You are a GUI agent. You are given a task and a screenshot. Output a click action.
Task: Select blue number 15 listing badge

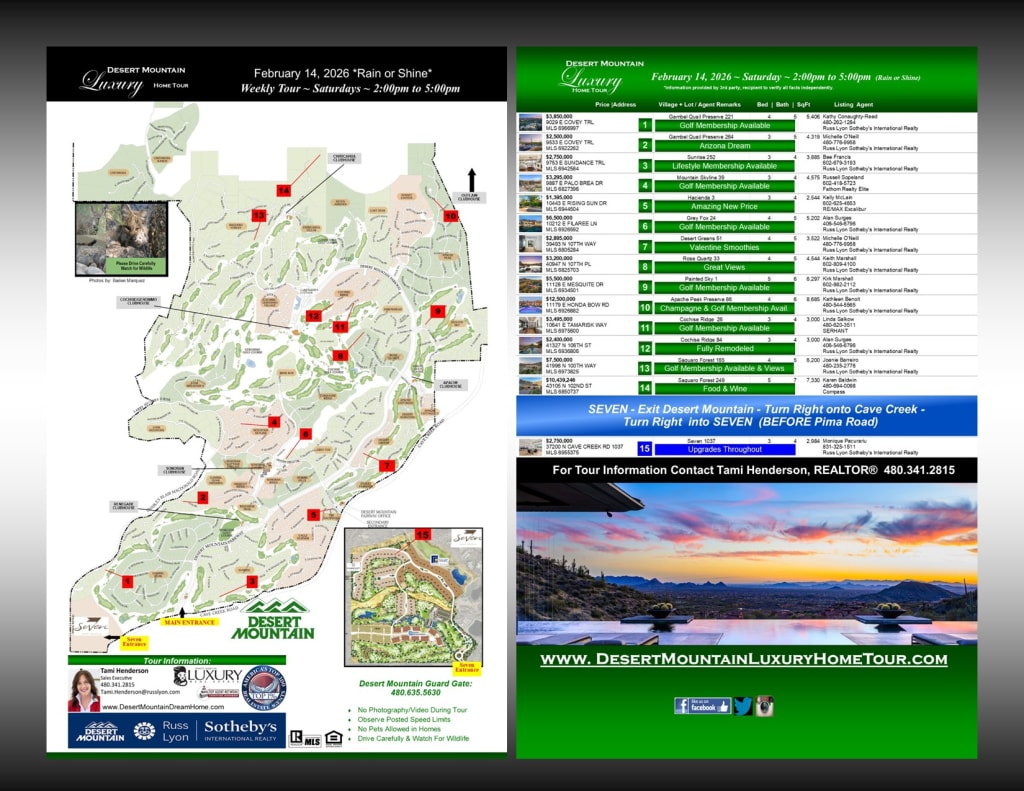pos(645,449)
